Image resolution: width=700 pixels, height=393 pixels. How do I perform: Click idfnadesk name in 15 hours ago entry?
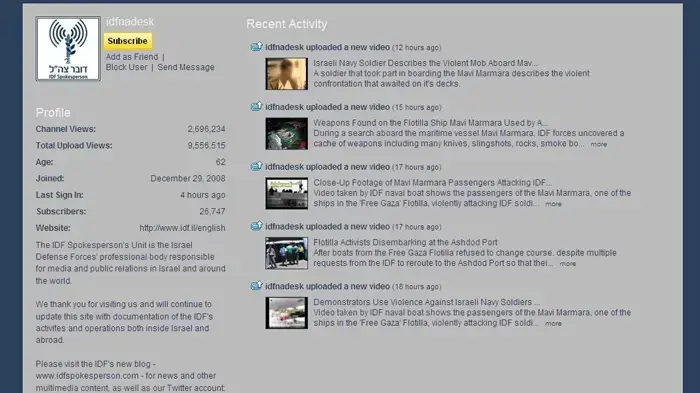point(284,107)
